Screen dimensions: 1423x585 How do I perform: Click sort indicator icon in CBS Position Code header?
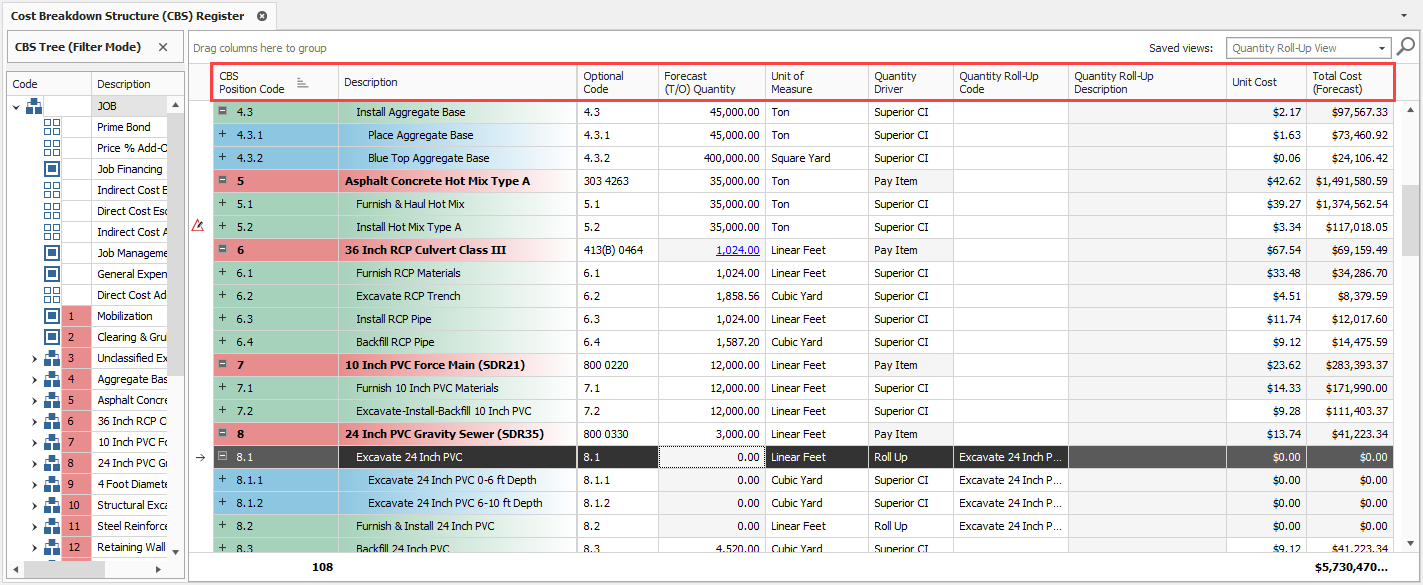302,83
